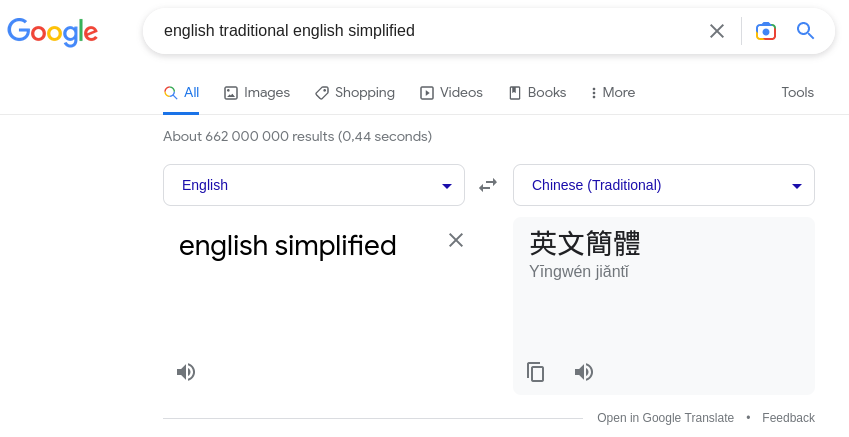Clear the 'english simplified' source text
Image resolution: width=849 pixels, height=437 pixels.
click(x=456, y=240)
